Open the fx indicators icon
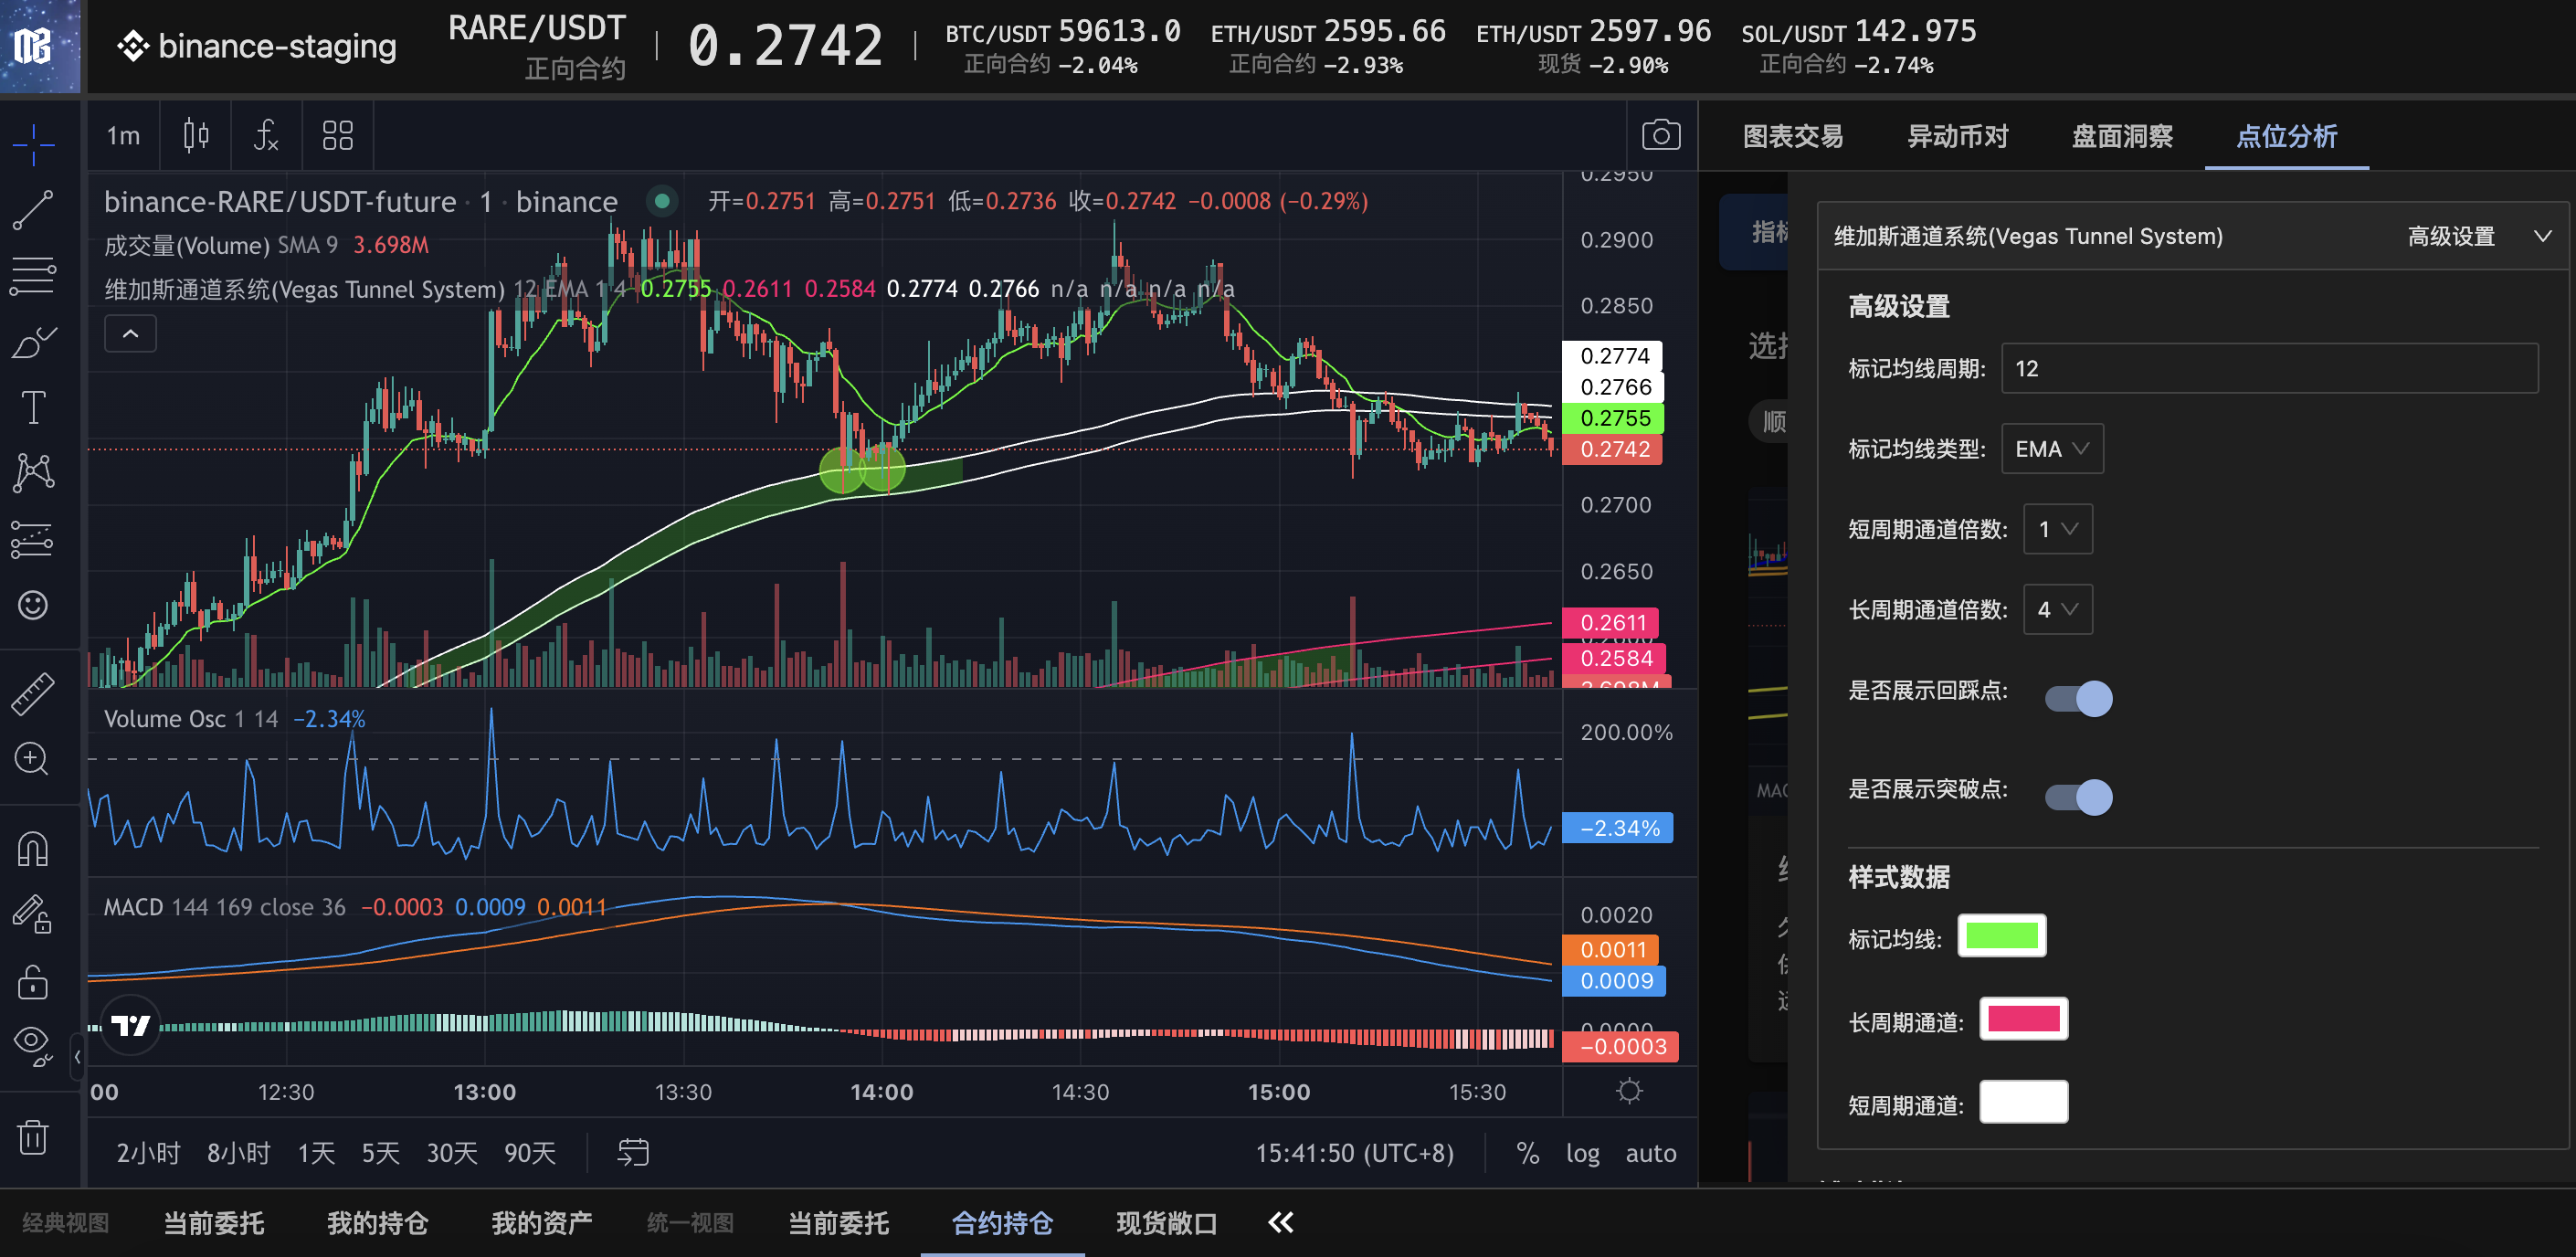The image size is (2576, 1257). 266,135
